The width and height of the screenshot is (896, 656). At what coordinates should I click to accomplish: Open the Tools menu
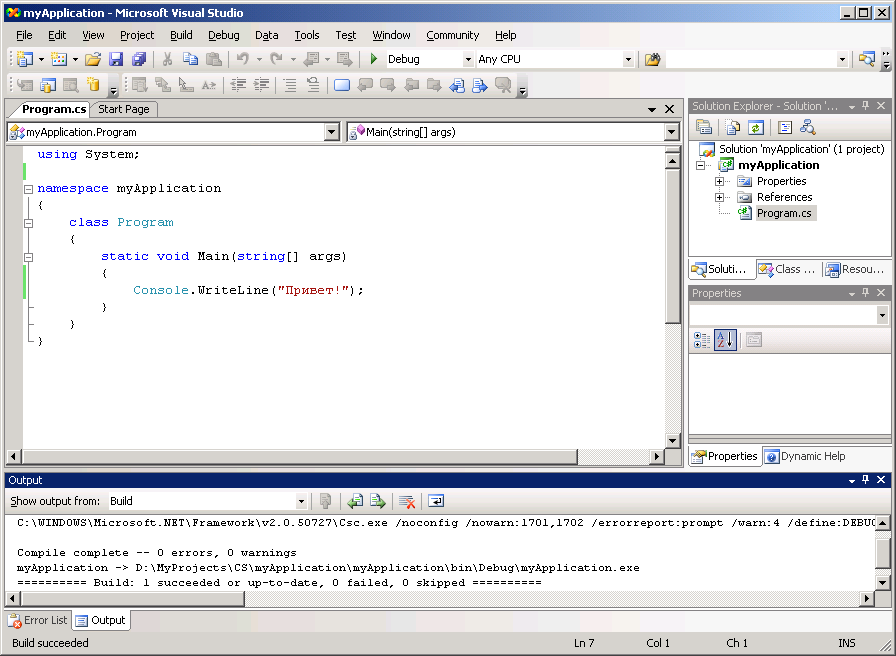307,35
